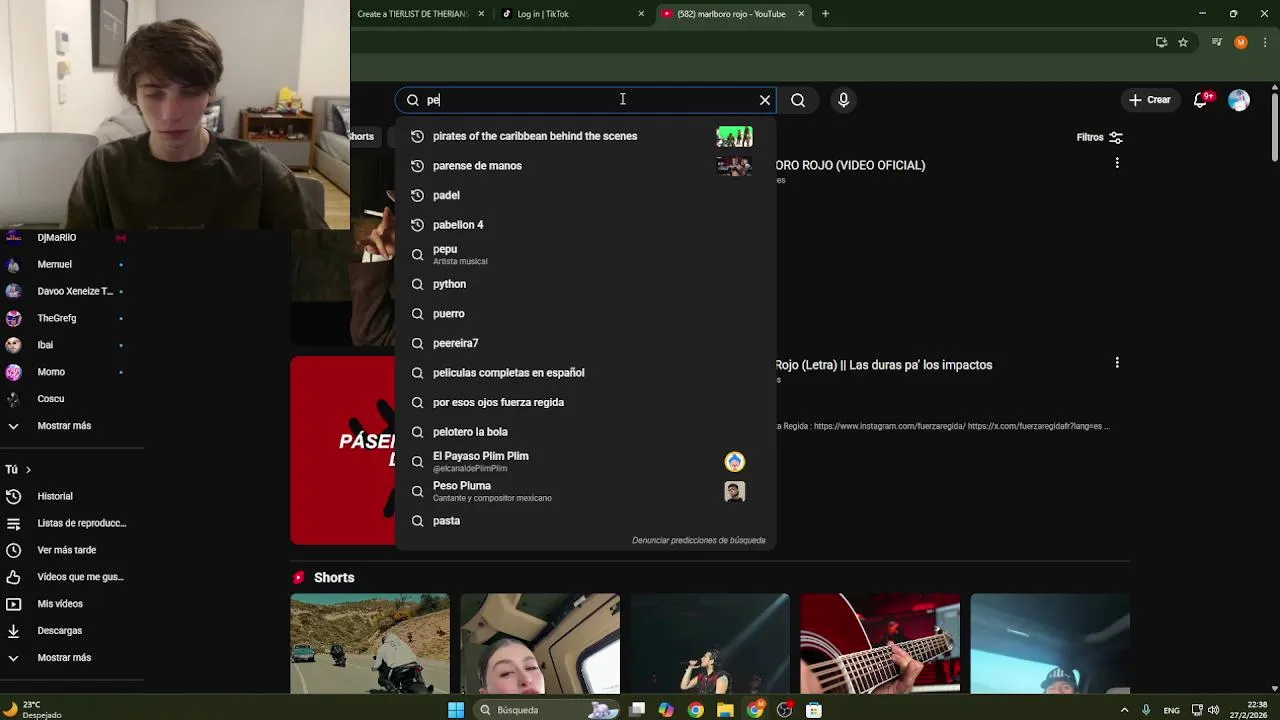
Task: Expand the Tú section chevron
Action: coord(28,470)
